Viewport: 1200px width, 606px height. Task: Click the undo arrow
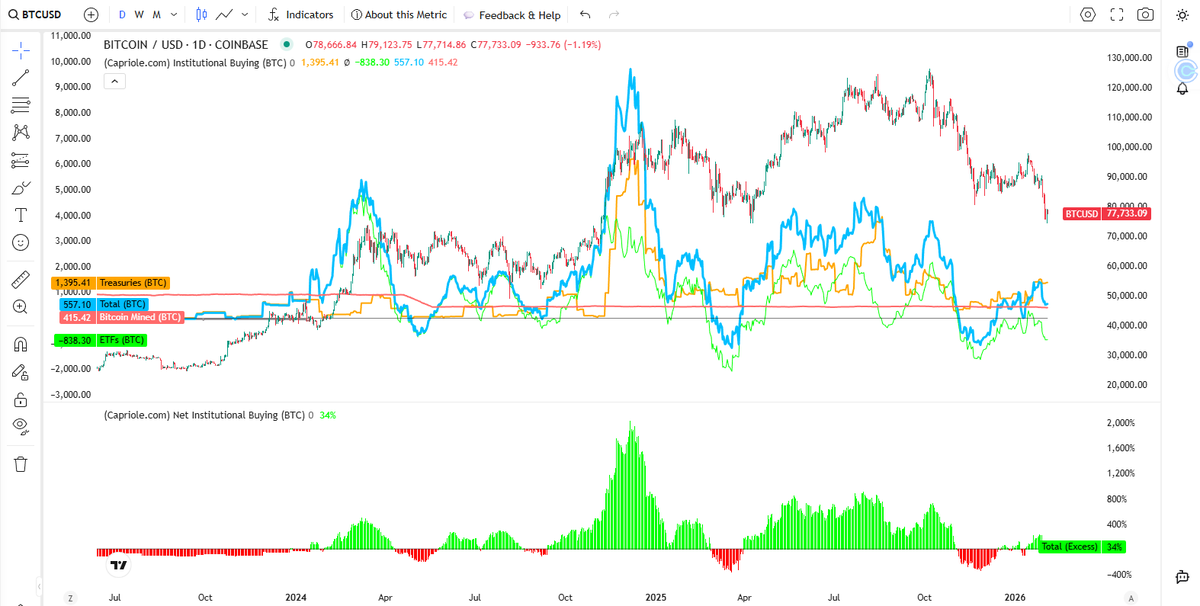(585, 15)
